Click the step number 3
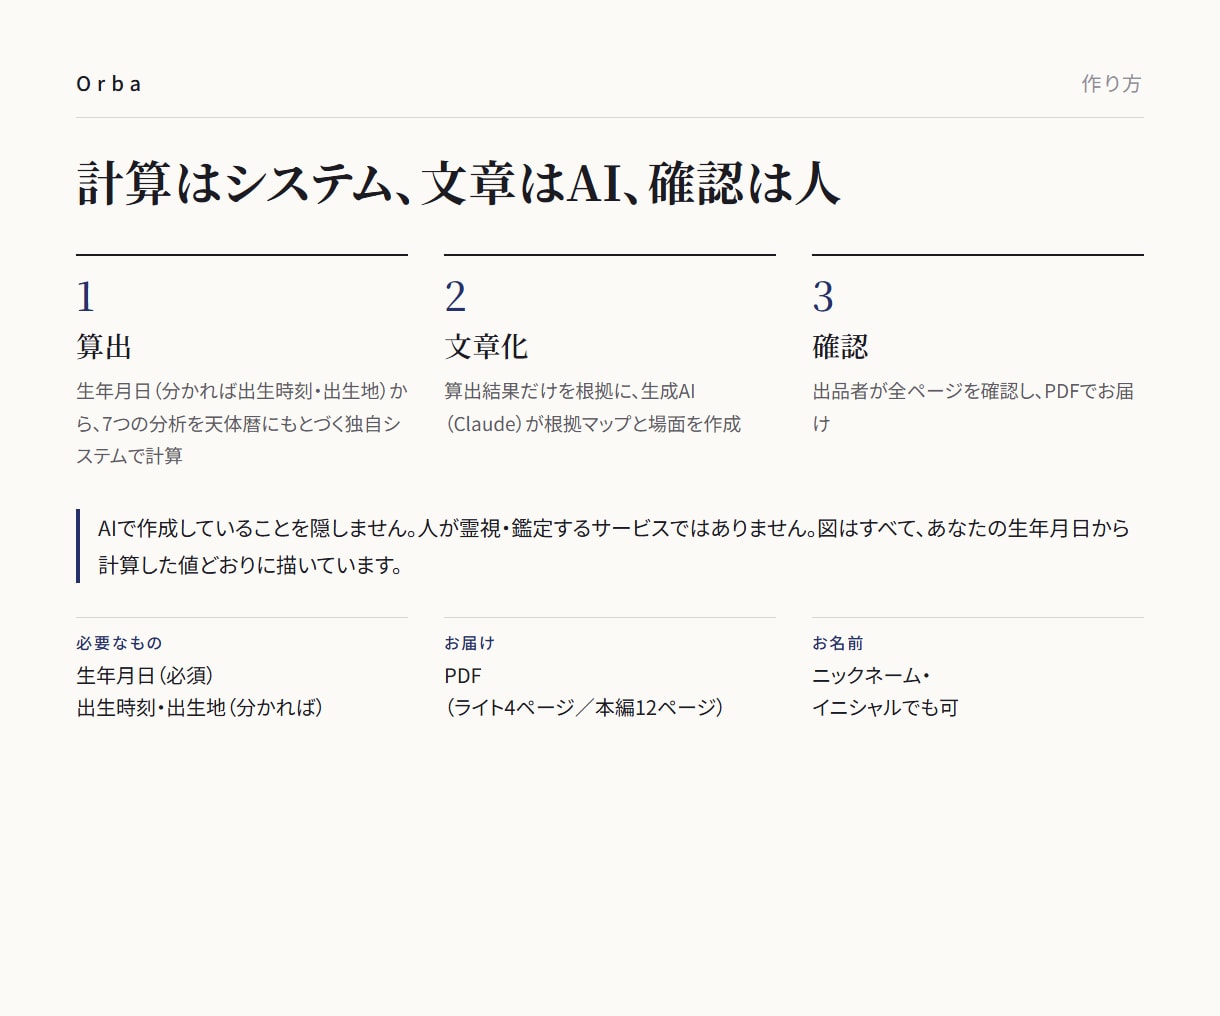Screen dimensions: 1220x1016 (823, 297)
